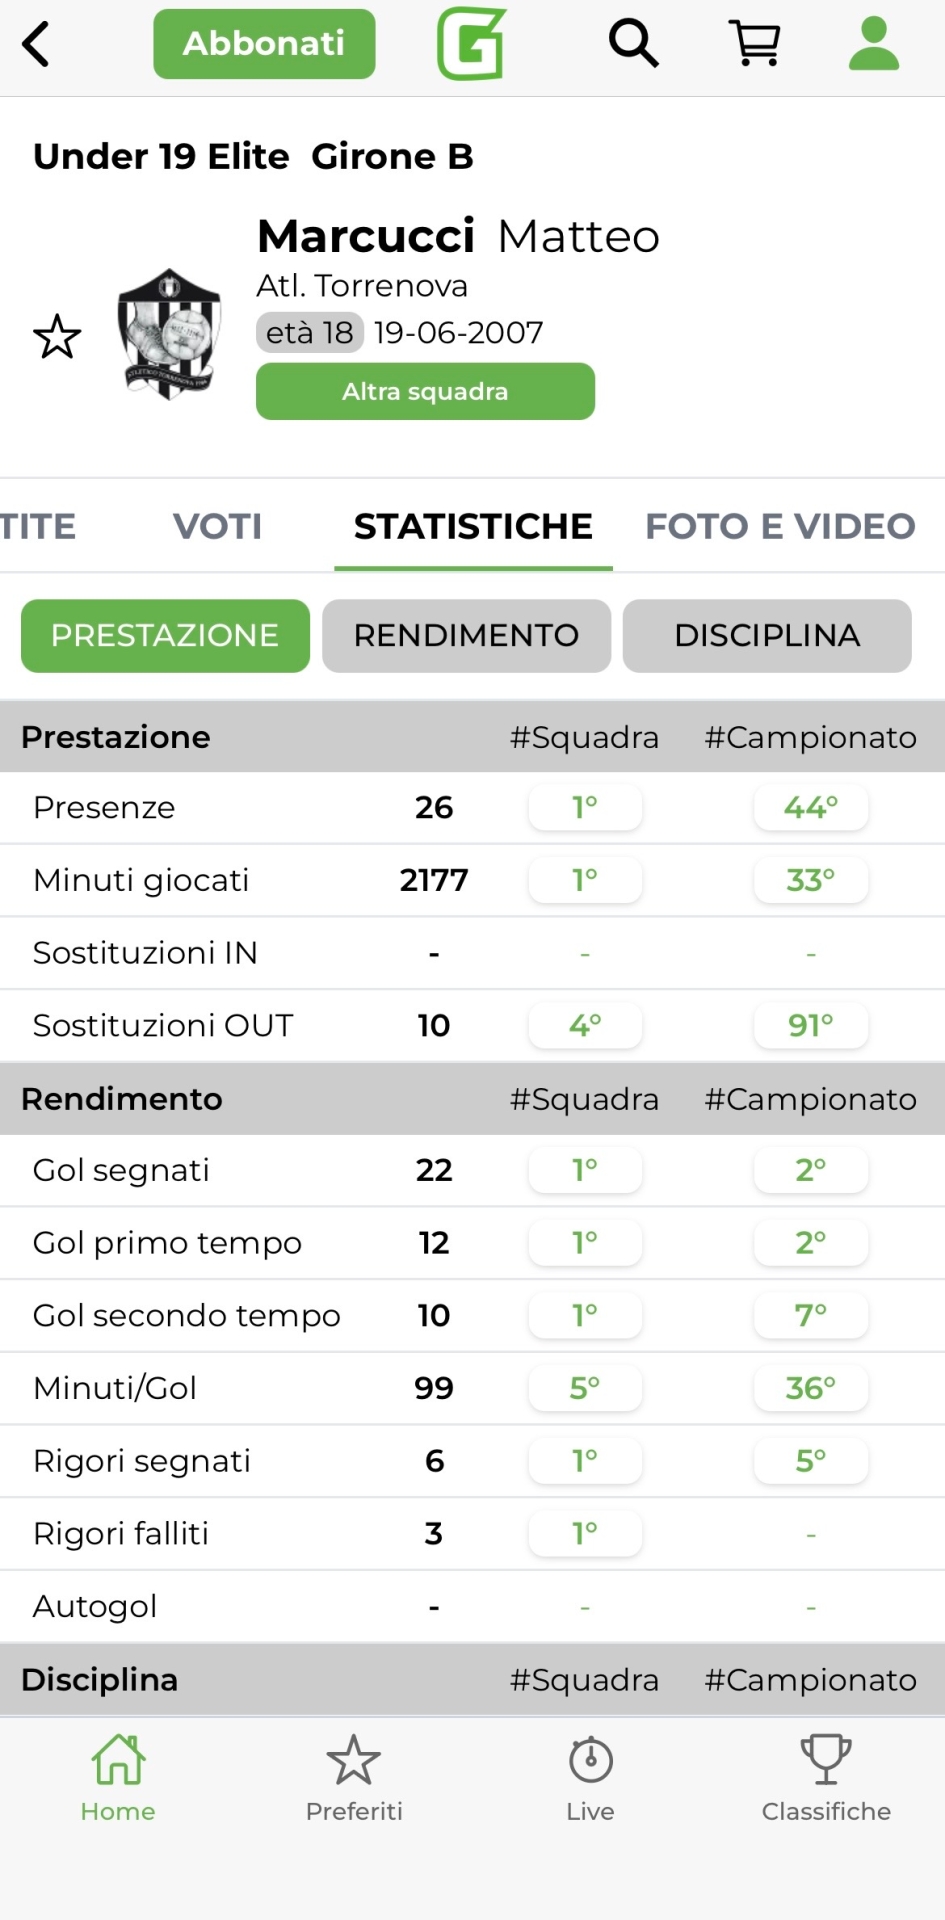Open Preferiti in bottom navigation

click(354, 1779)
